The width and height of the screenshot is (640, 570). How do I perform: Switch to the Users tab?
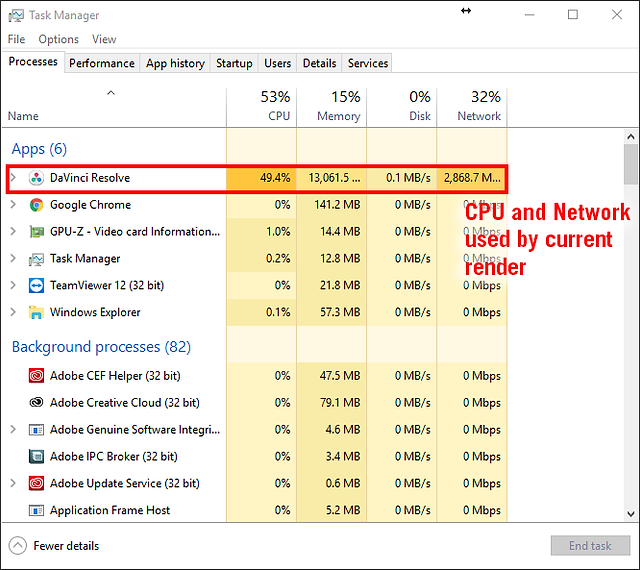pos(278,63)
